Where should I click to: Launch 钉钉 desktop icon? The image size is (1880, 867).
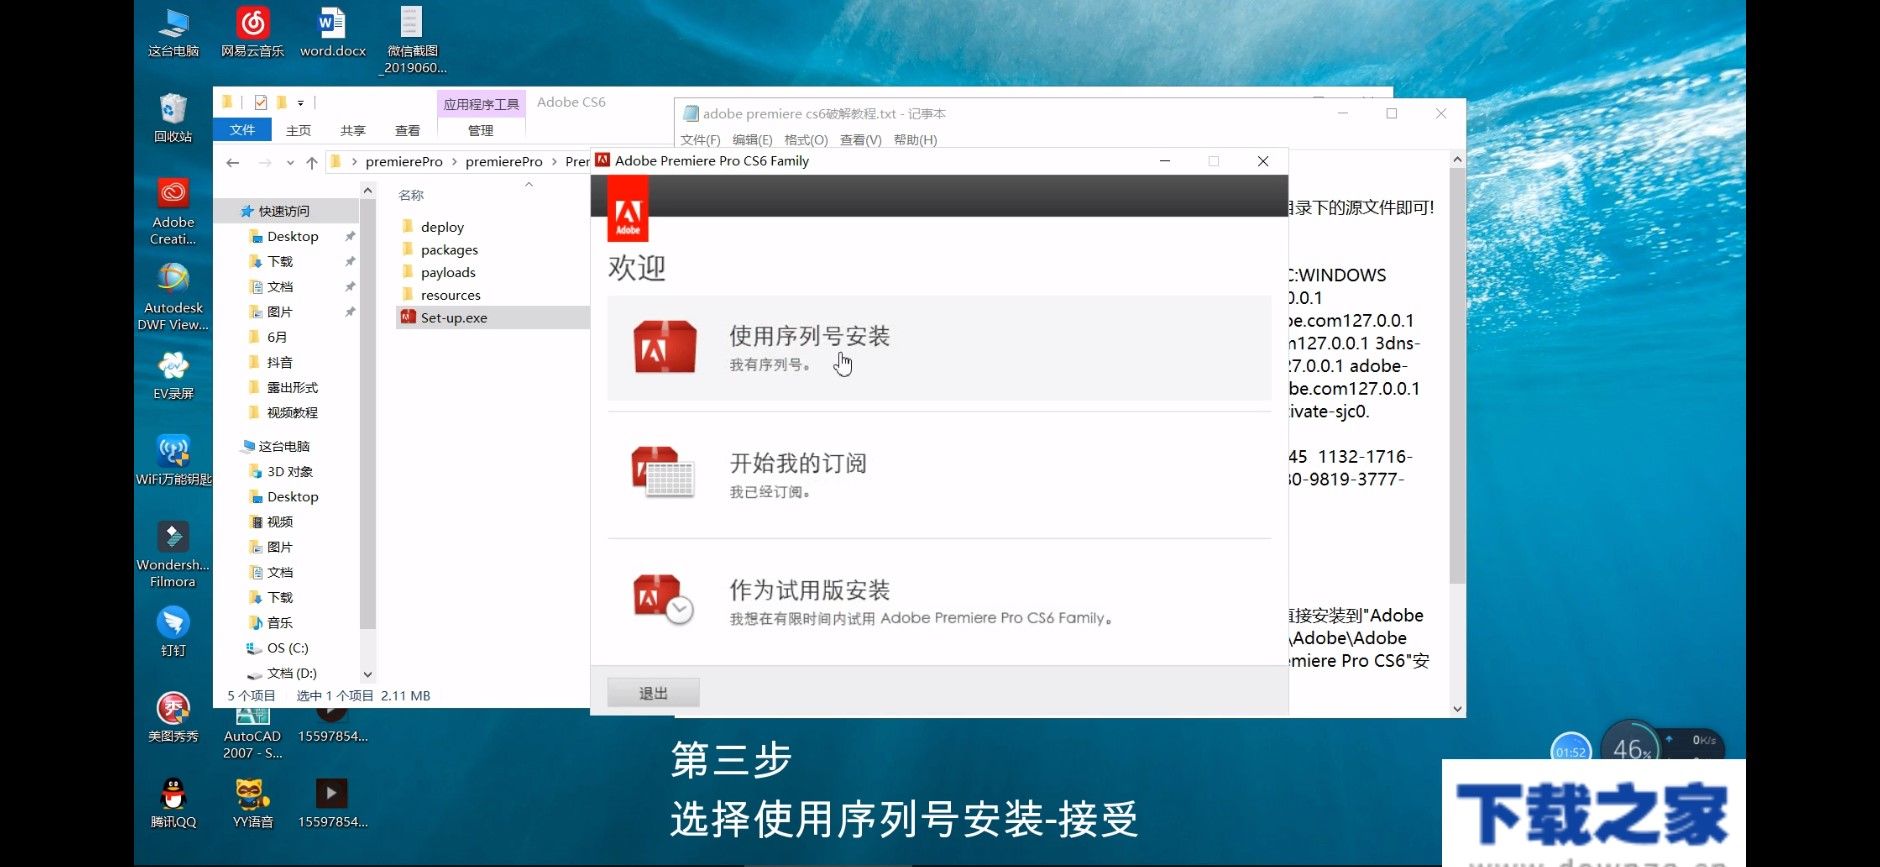[x=173, y=632]
